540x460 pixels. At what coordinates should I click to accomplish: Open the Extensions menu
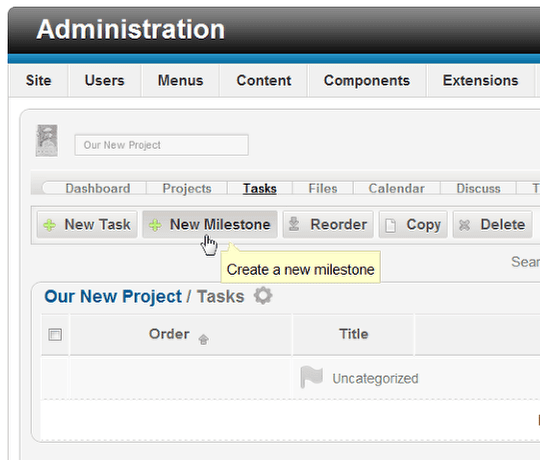point(480,81)
